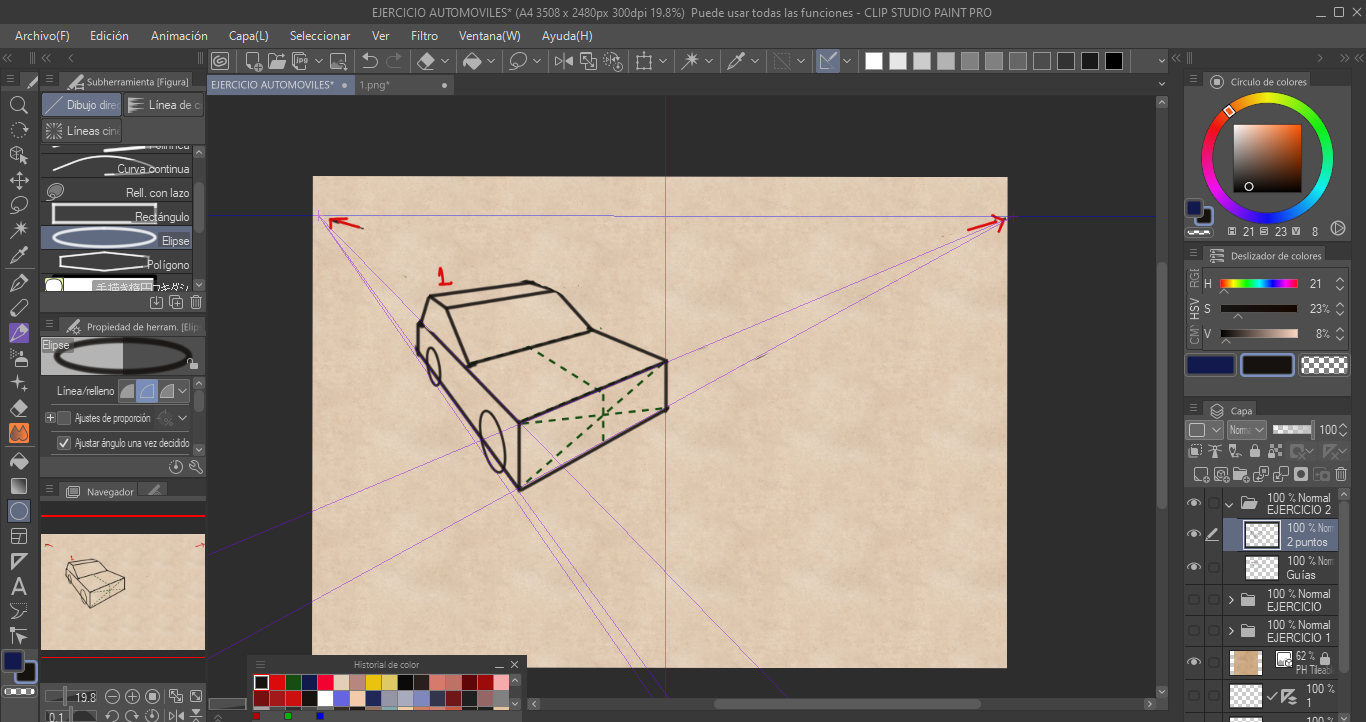The width and height of the screenshot is (1366, 722).
Task: Select the Move layer tool
Action: [18, 181]
